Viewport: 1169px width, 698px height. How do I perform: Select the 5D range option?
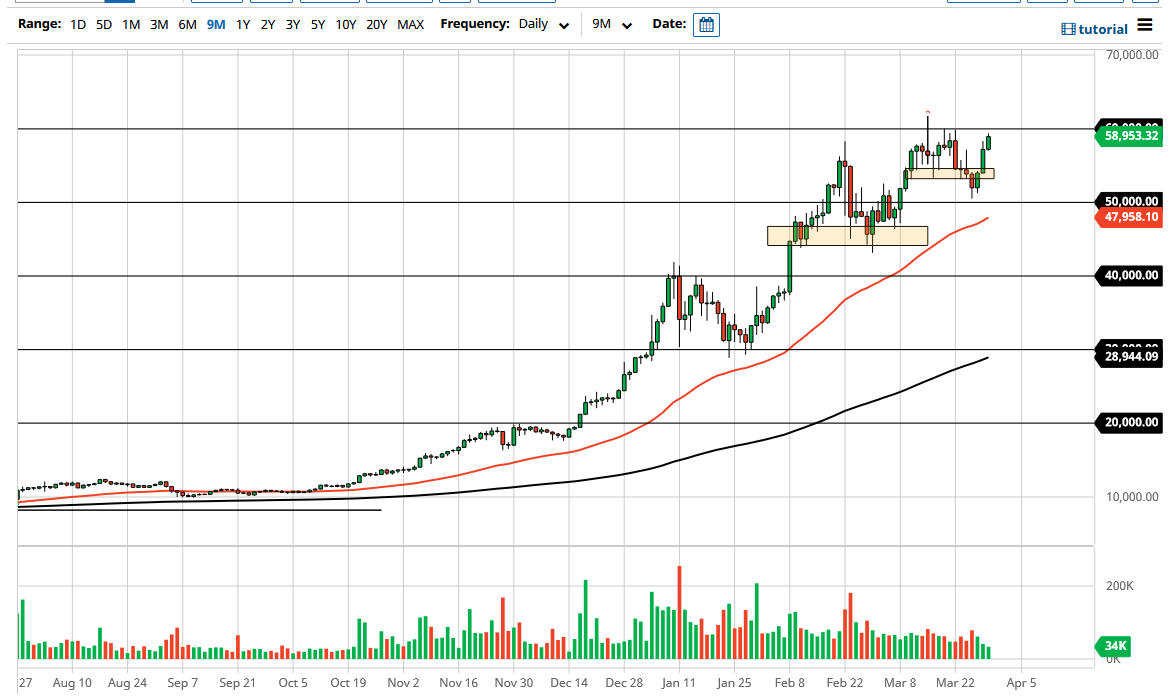point(103,24)
